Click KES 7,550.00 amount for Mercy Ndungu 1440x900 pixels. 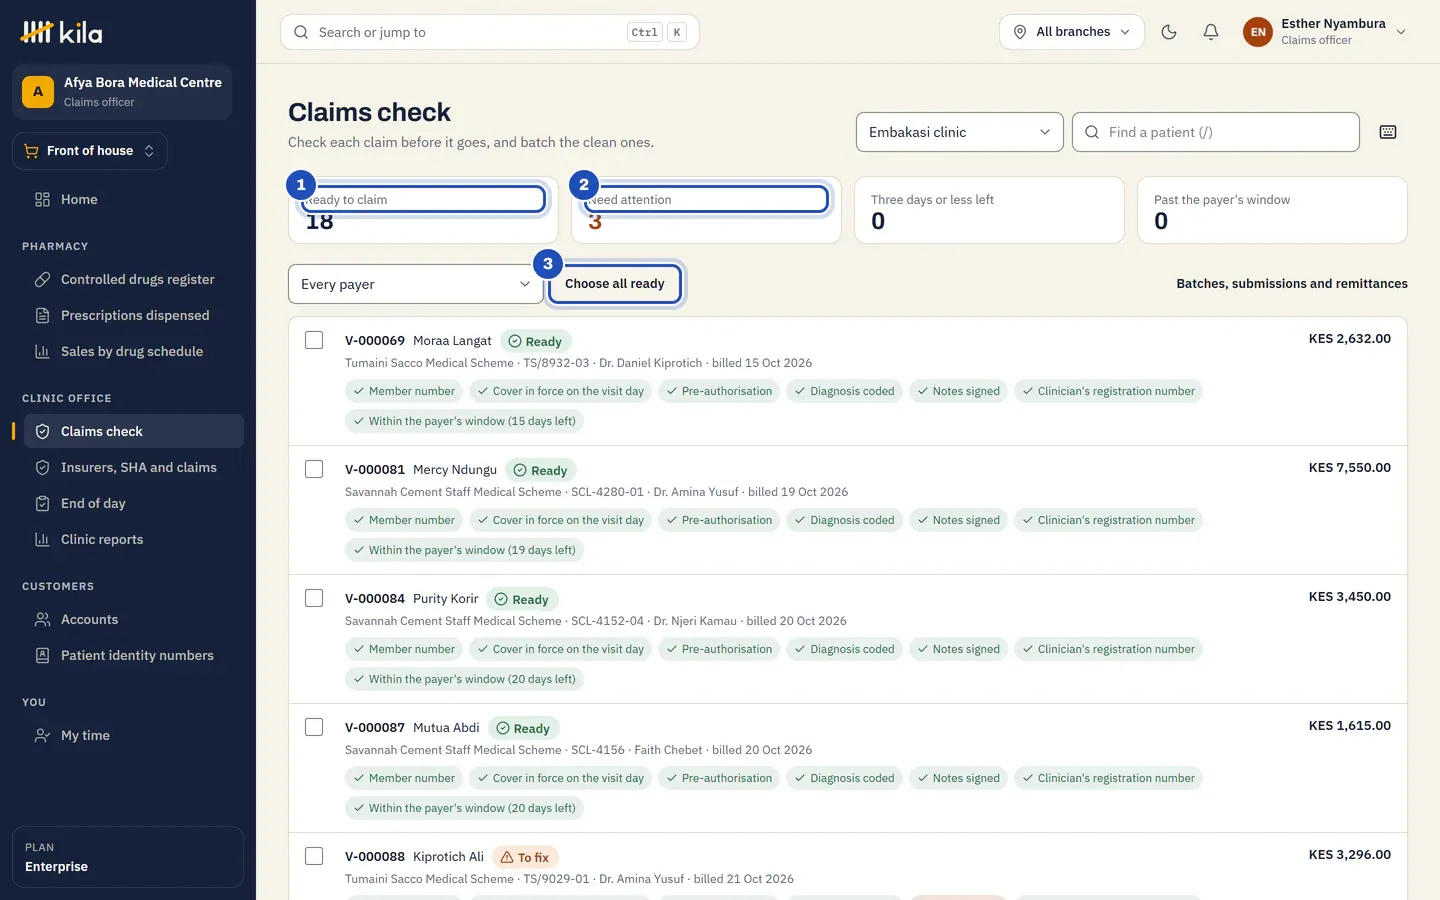click(x=1349, y=468)
